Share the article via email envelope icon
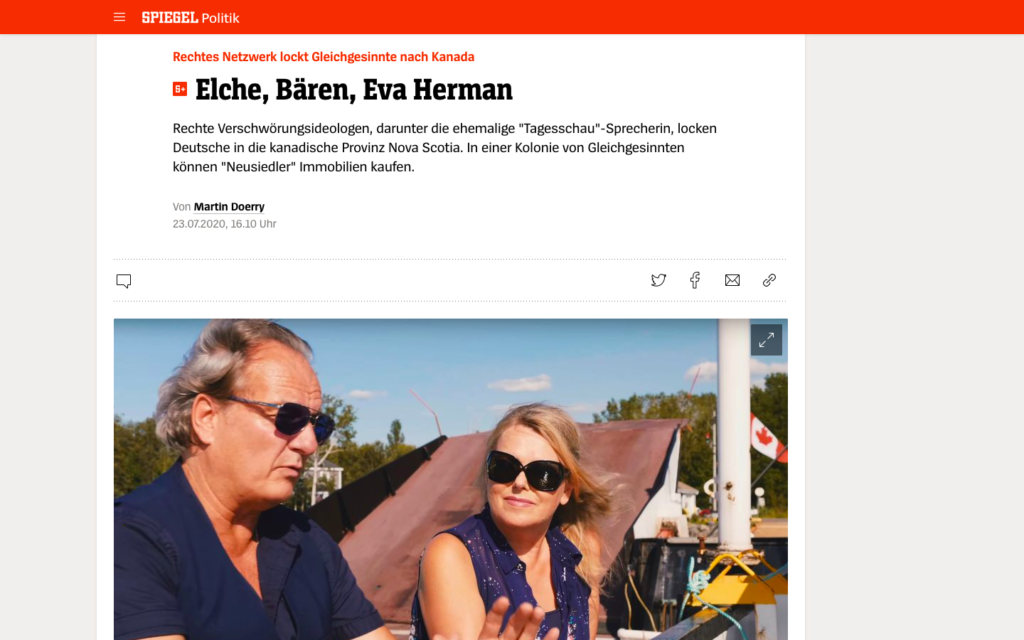Viewport: 1024px width, 640px height. [x=732, y=280]
